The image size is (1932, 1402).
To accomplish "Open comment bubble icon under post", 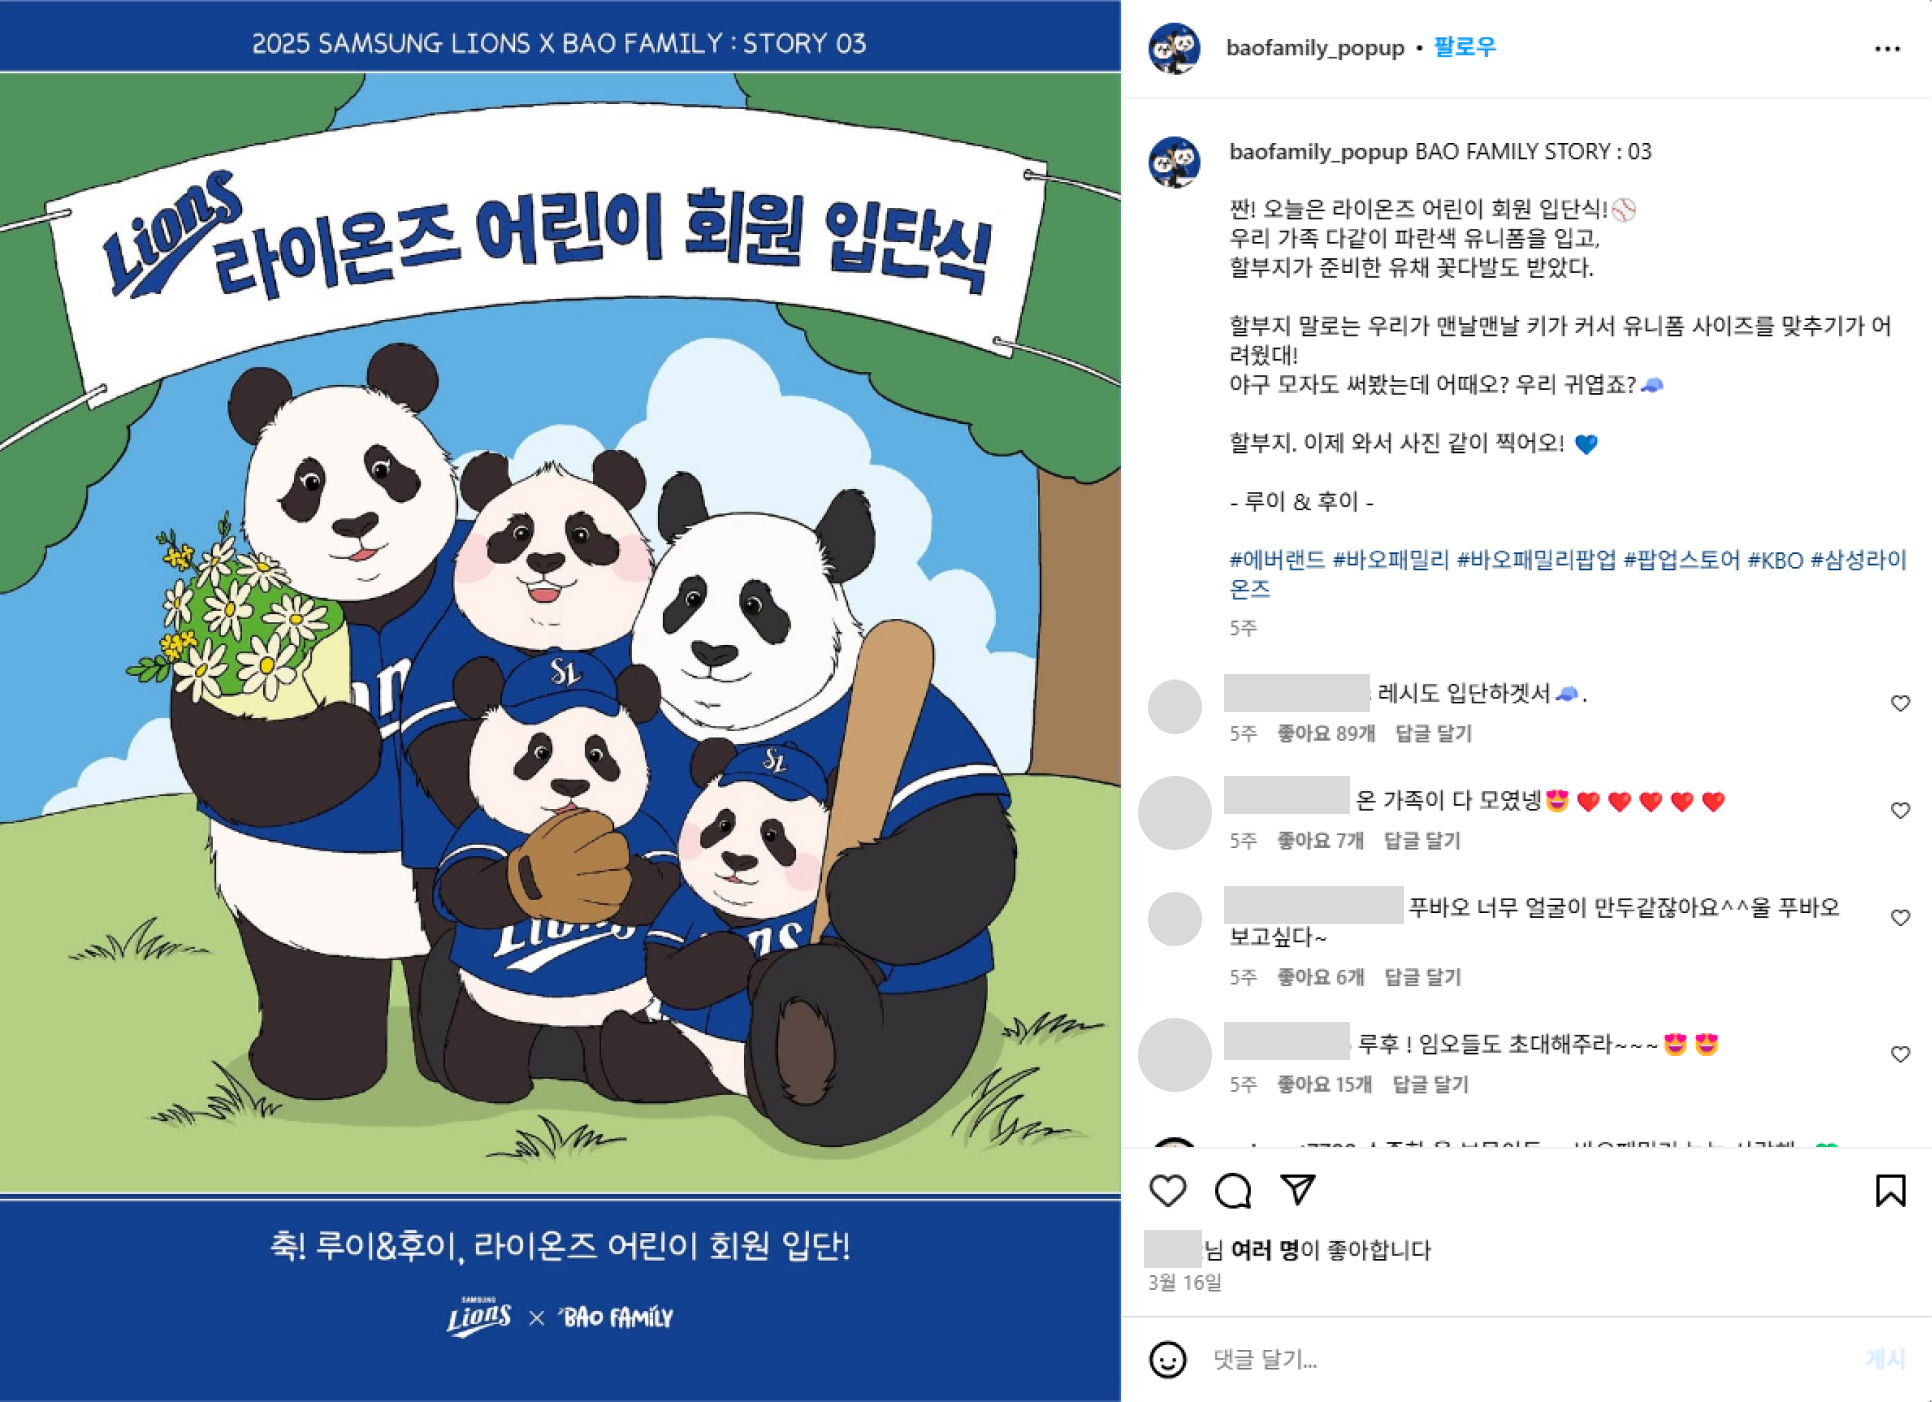I will (1233, 1191).
